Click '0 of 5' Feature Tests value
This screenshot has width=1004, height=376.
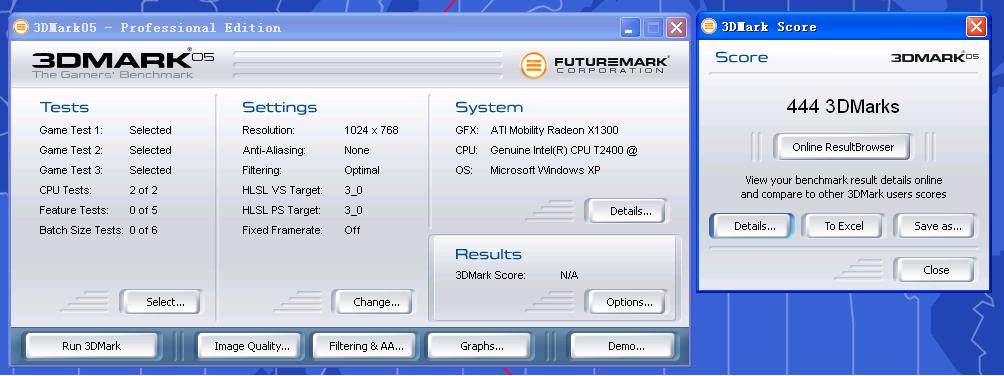point(143,210)
